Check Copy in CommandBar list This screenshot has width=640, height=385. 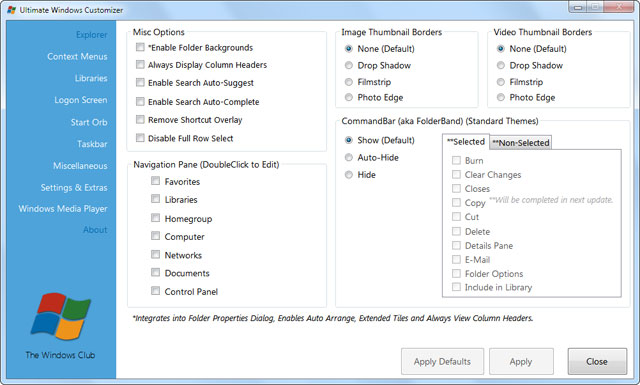pos(456,203)
